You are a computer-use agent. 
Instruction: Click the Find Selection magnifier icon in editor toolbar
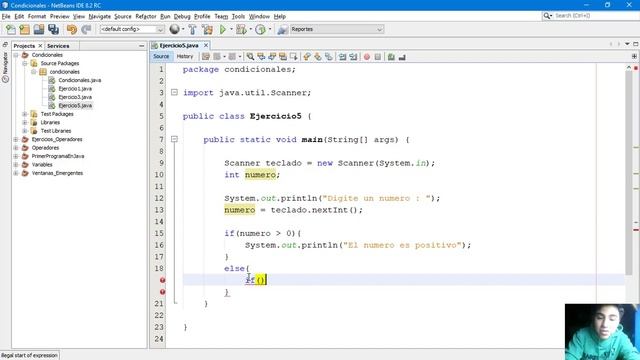coord(250,57)
